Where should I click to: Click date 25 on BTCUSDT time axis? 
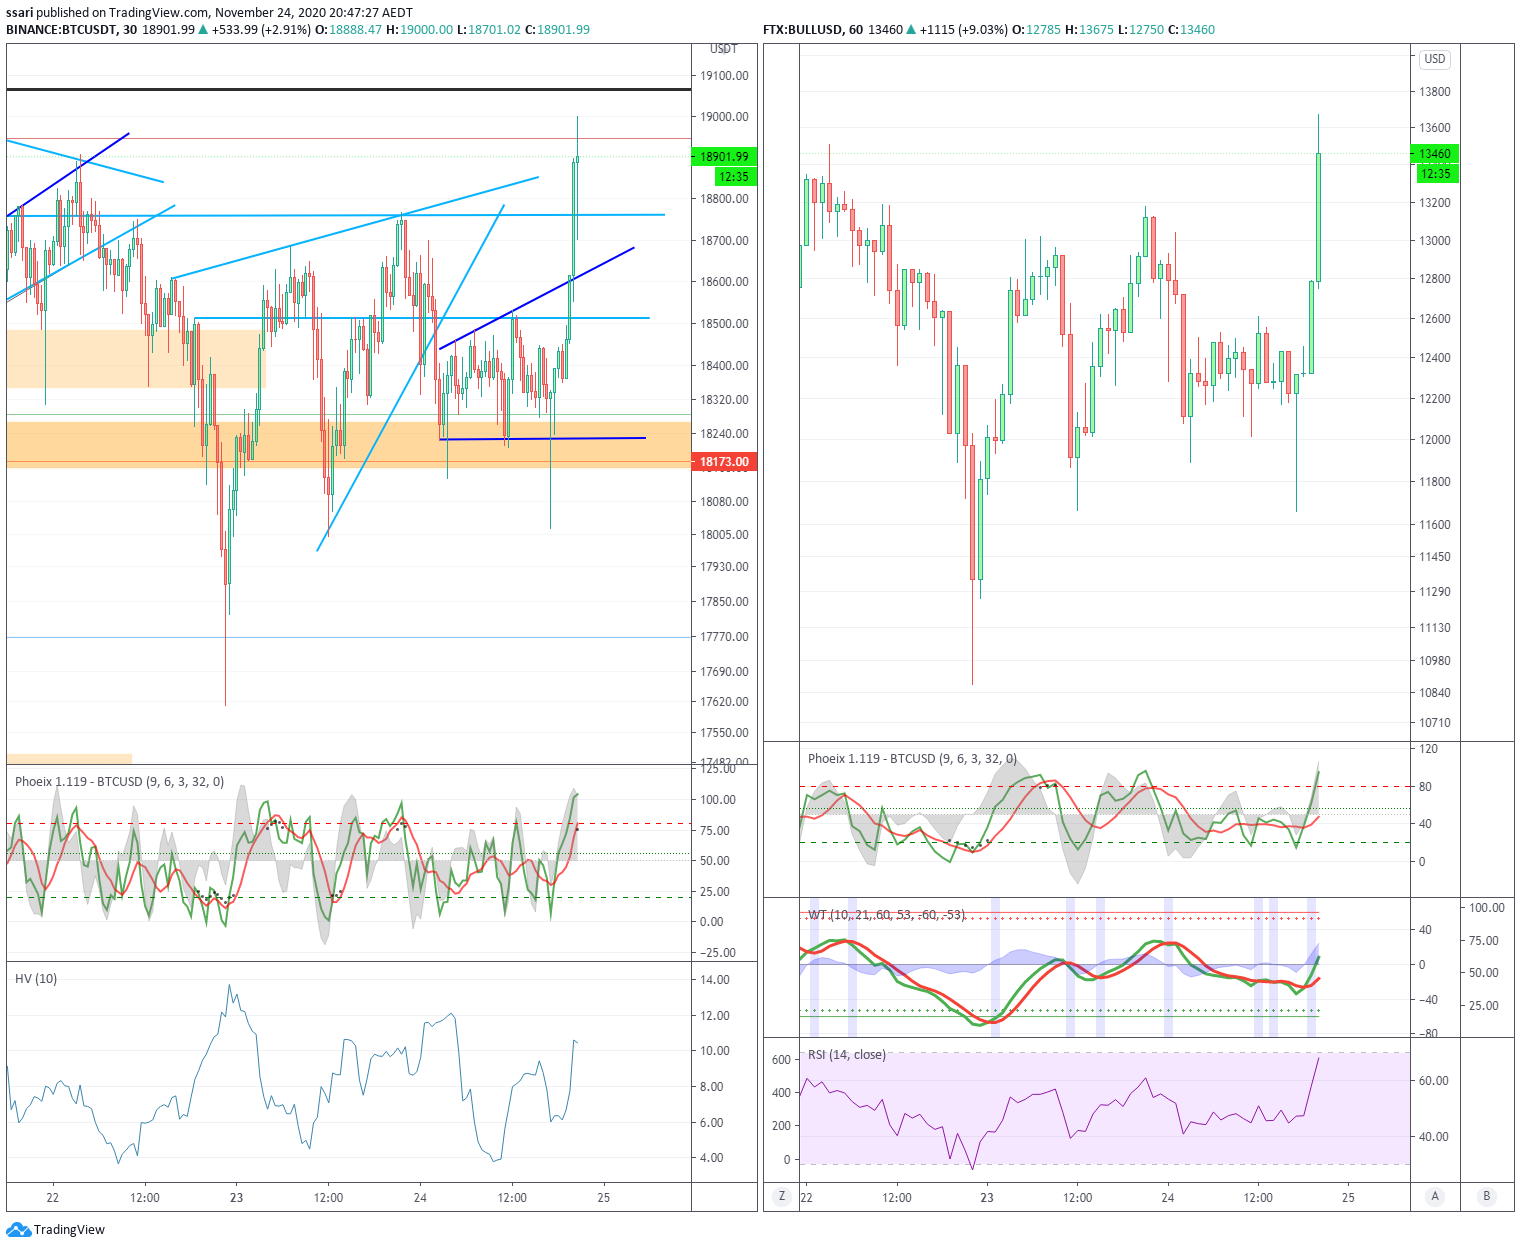[604, 1198]
